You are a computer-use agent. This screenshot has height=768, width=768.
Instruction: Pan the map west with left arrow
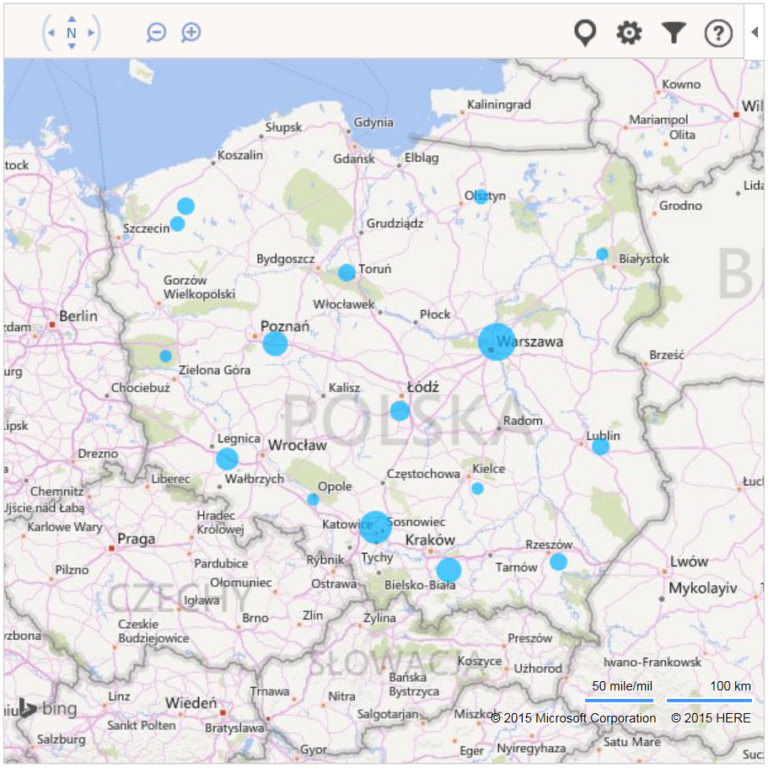50,33
